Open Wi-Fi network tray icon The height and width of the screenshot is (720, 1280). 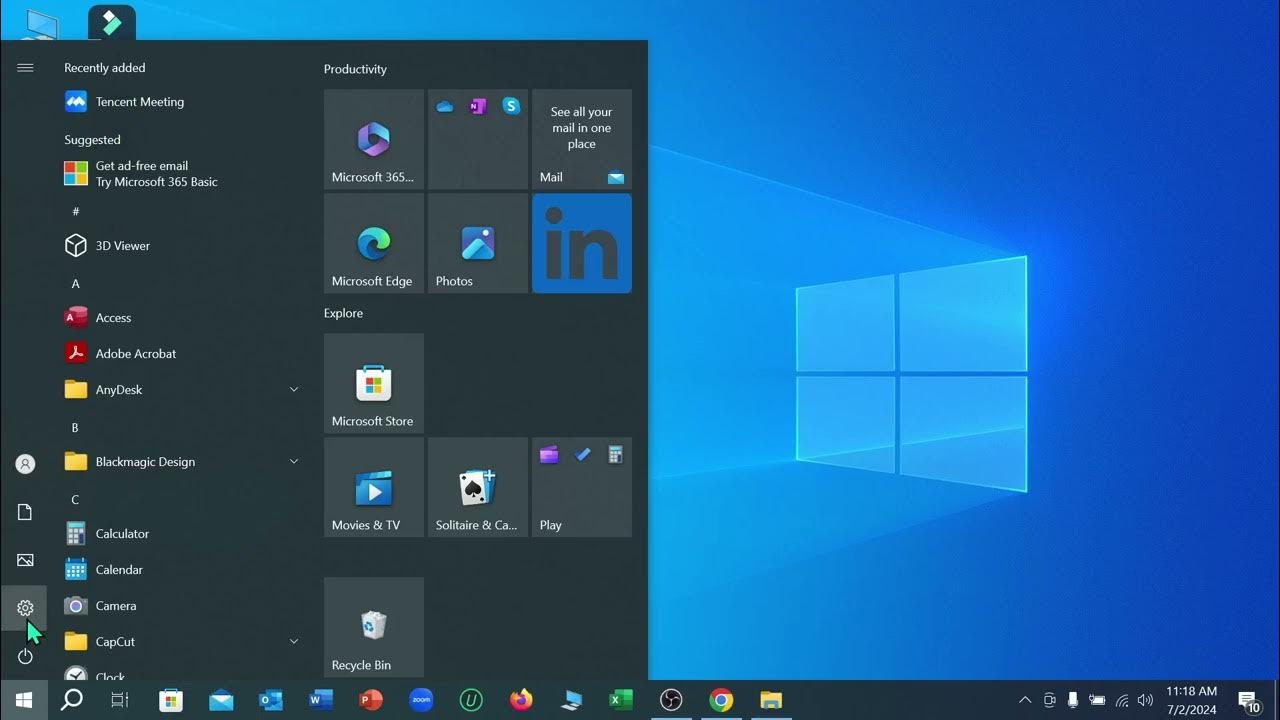(x=1122, y=700)
